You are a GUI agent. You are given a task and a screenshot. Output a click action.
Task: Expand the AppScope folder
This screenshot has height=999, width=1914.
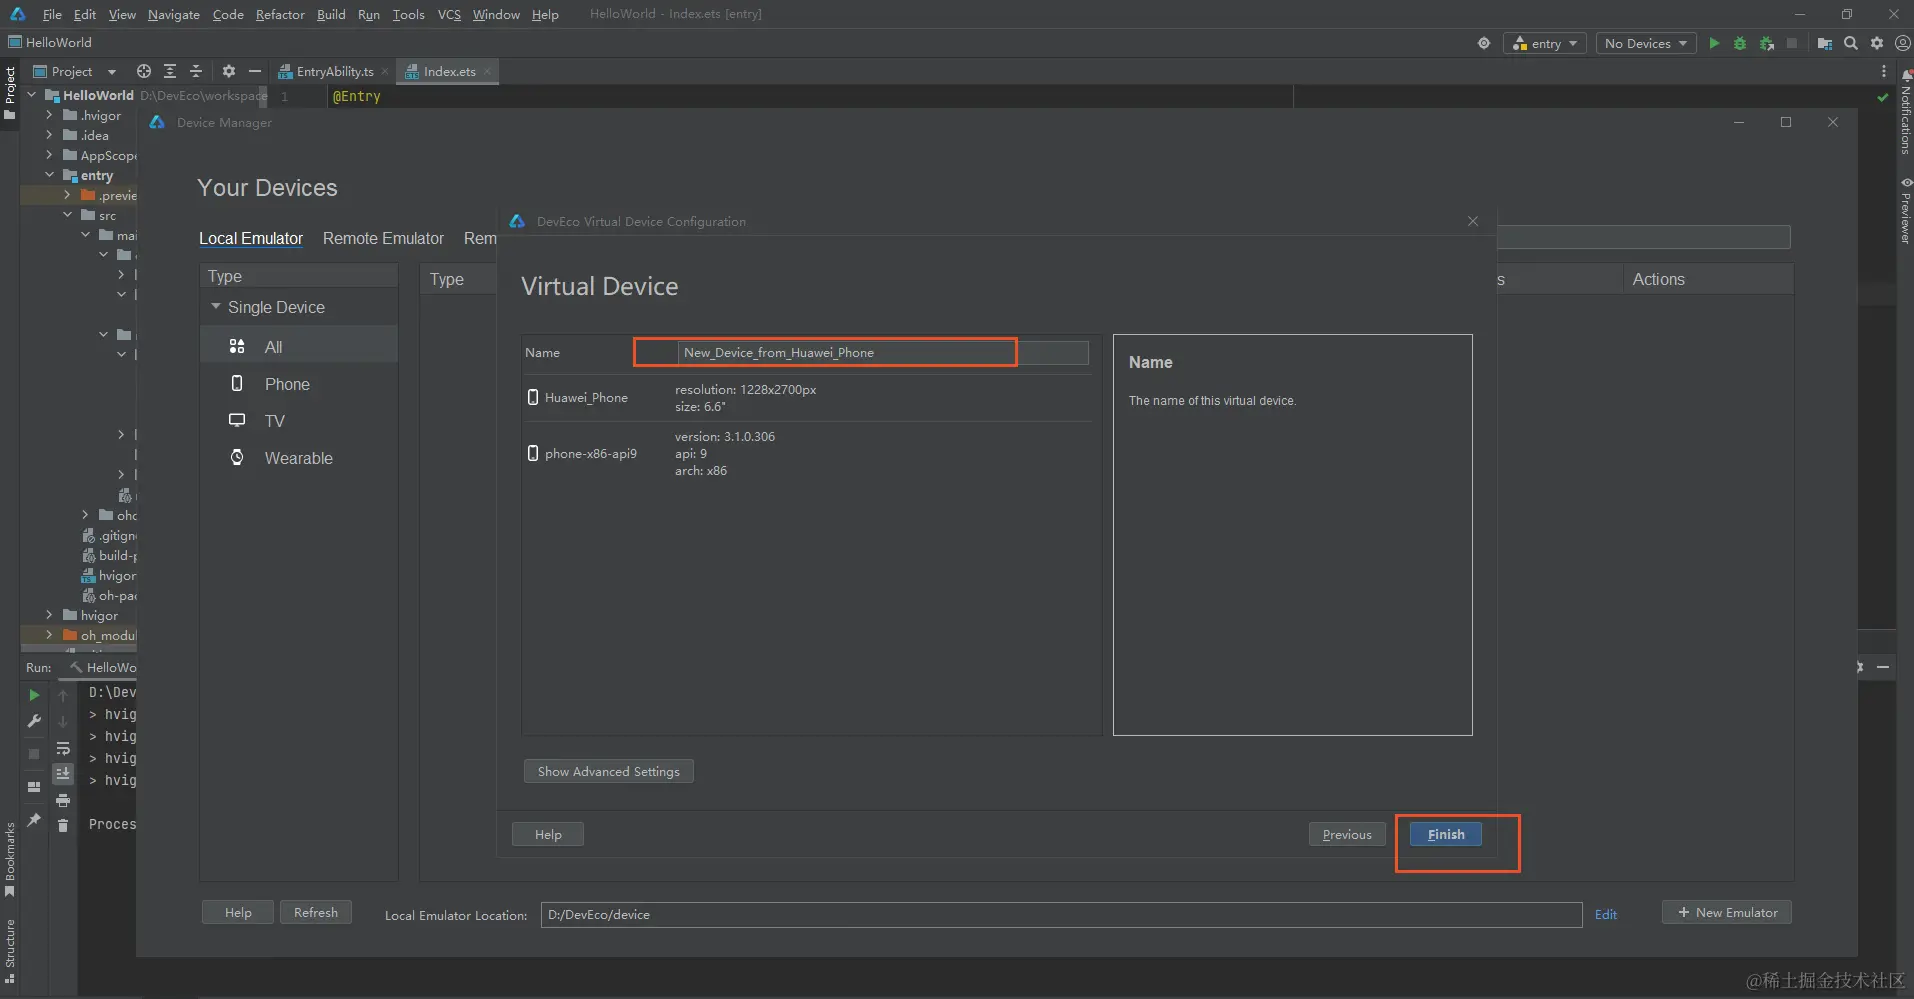click(x=49, y=155)
